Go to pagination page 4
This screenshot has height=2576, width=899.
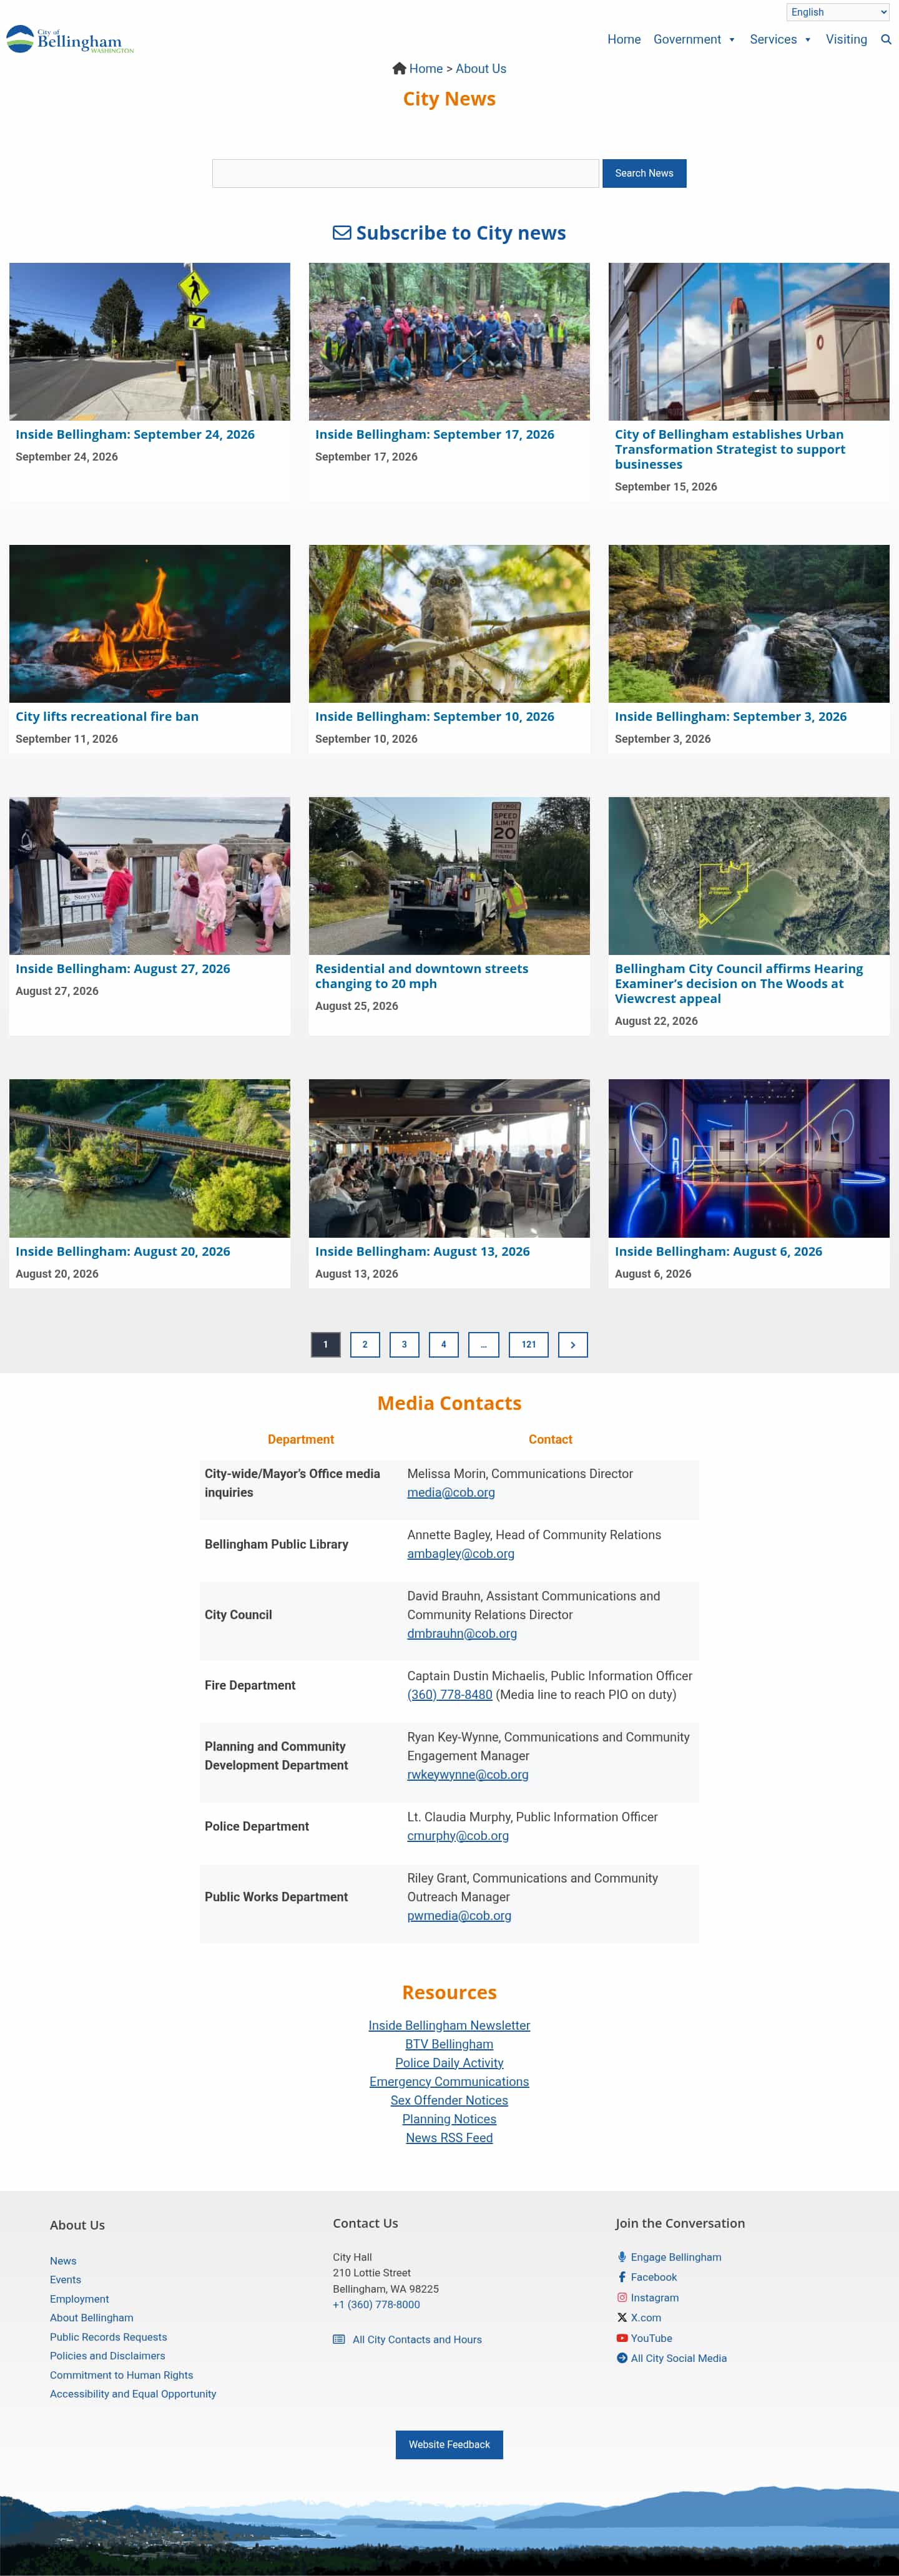tap(444, 1345)
